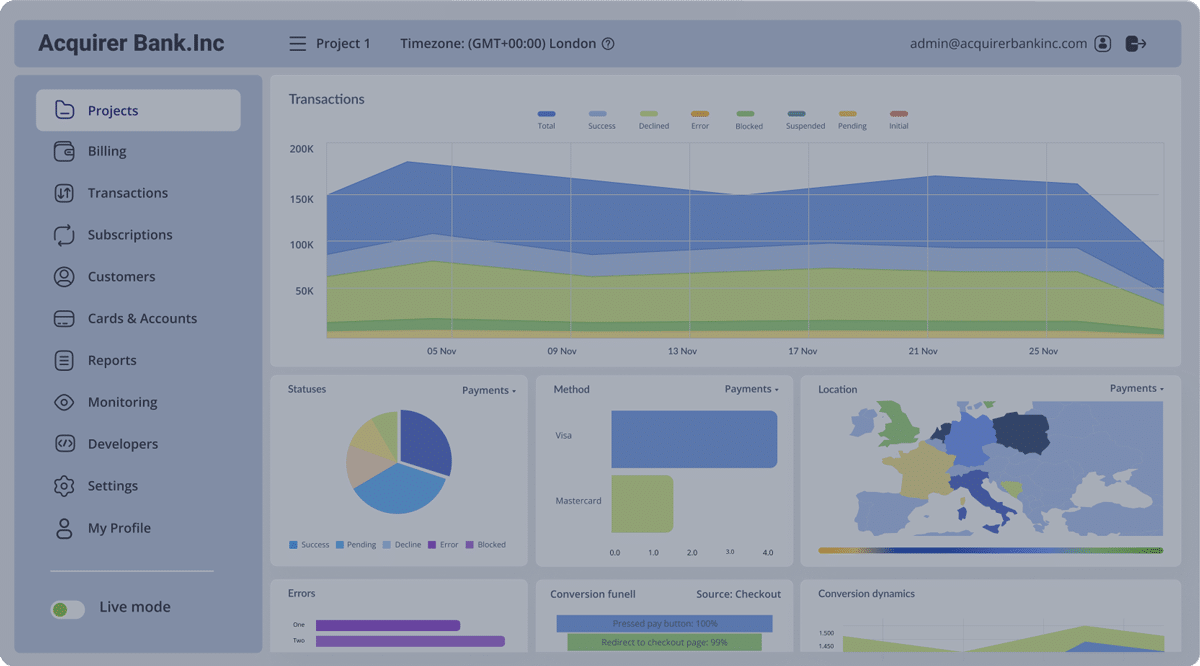Go to Settings in the sidebar
This screenshot has width=1200, height=666.
tap(112, 486)
